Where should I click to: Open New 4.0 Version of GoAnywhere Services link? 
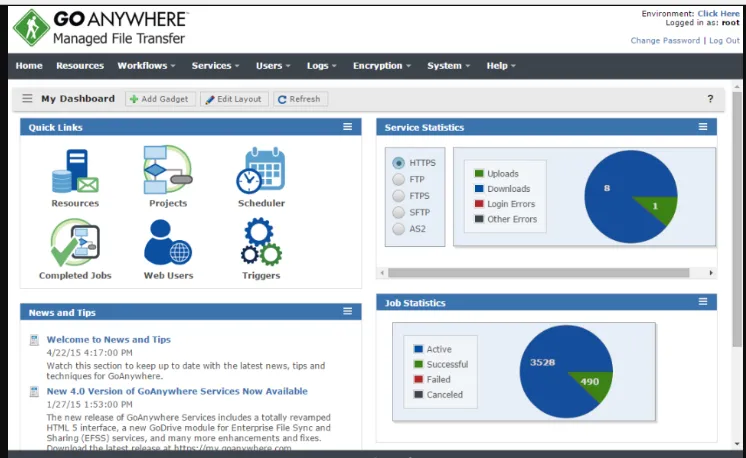point(177,391)
